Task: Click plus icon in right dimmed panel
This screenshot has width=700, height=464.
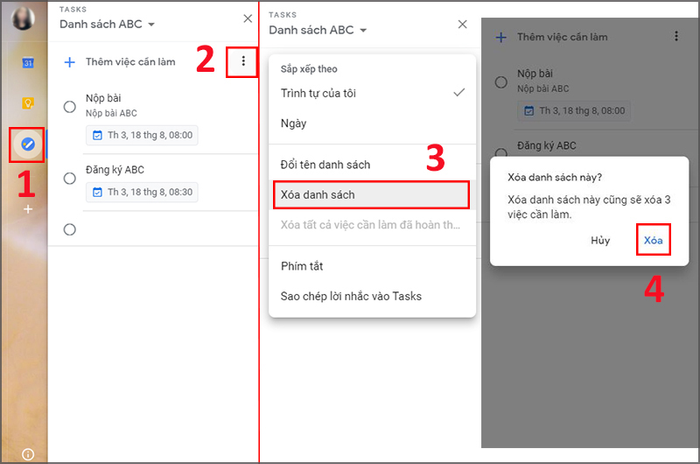Action: pyautogui.click(x=501, y=38)
